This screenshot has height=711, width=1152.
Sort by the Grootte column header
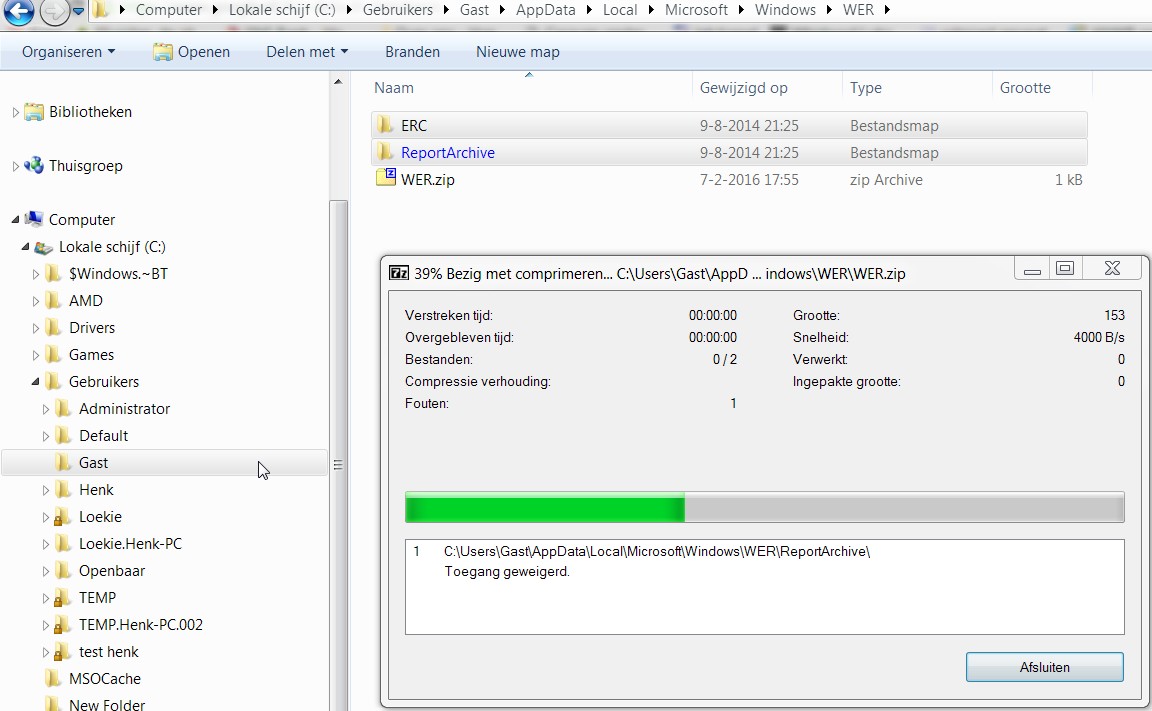(1042, 88)
